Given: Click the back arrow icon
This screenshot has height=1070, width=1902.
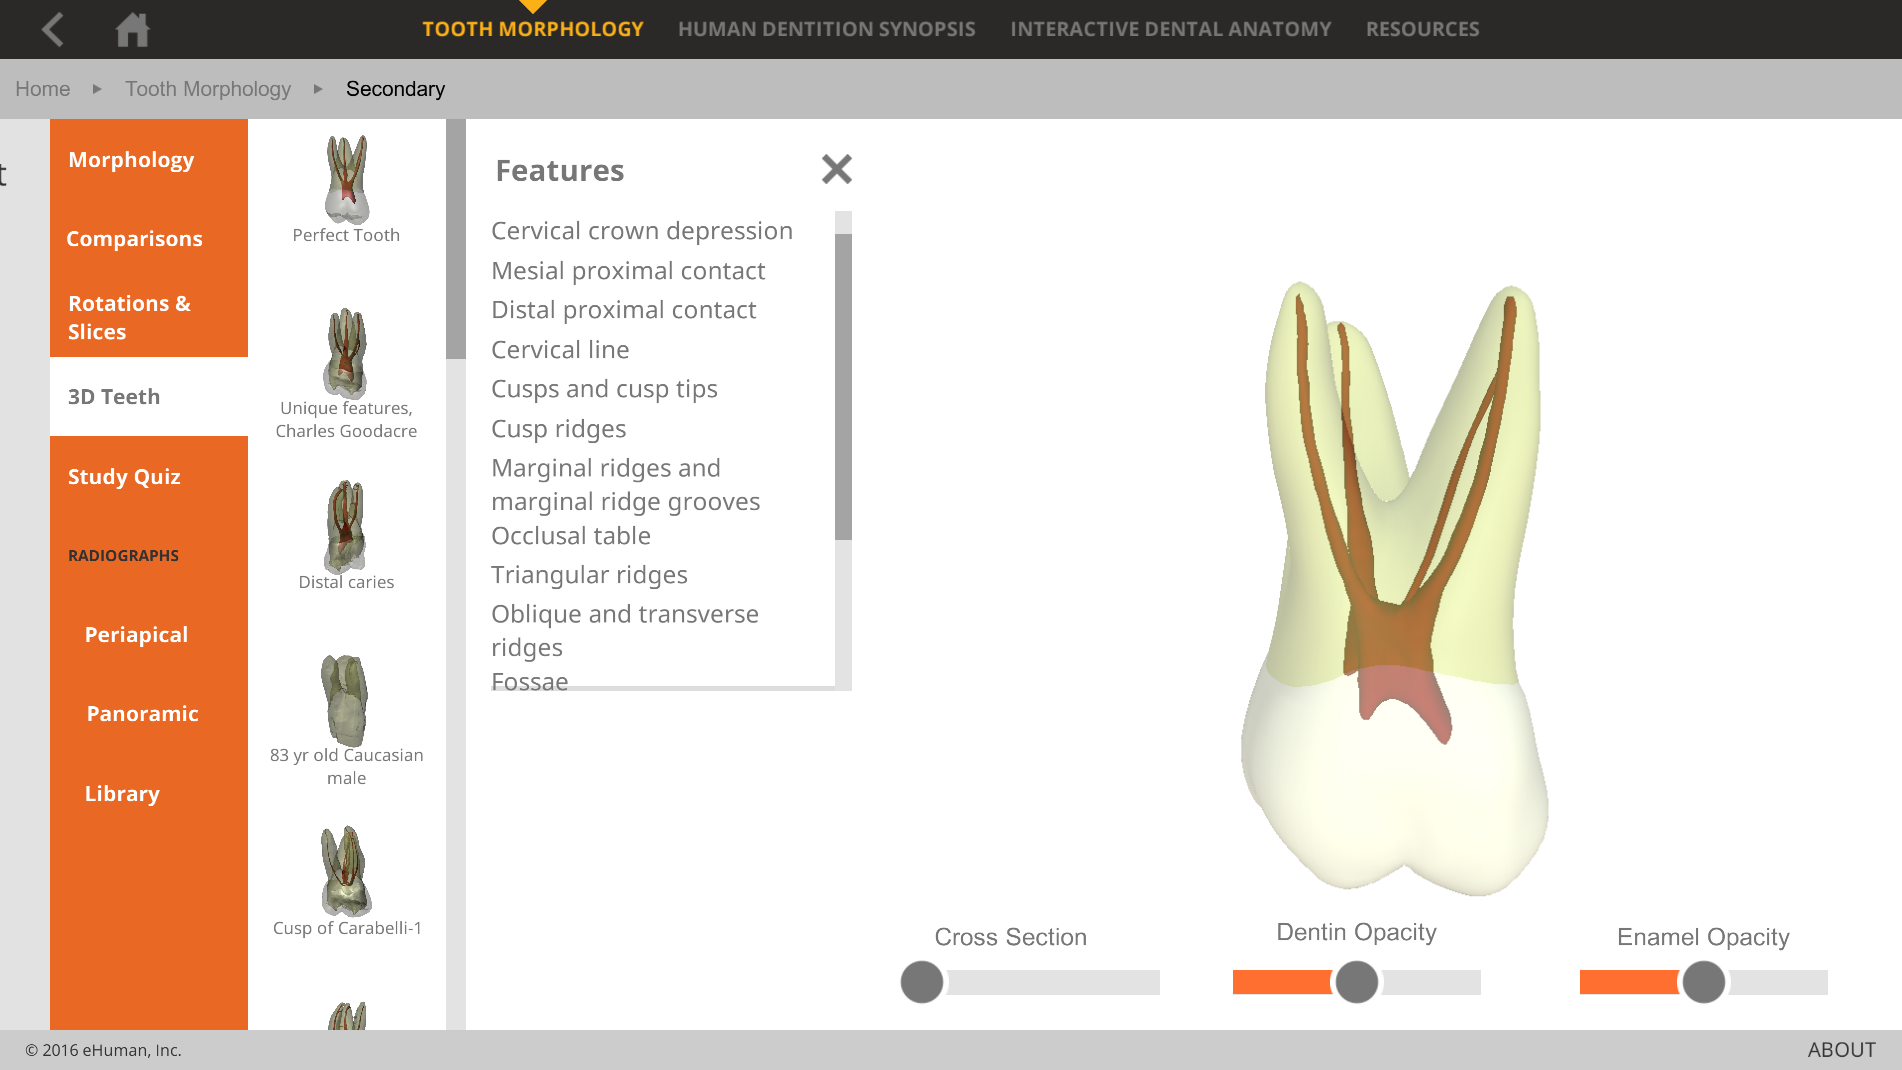Looking at the screenshot, I should point(53,29).
